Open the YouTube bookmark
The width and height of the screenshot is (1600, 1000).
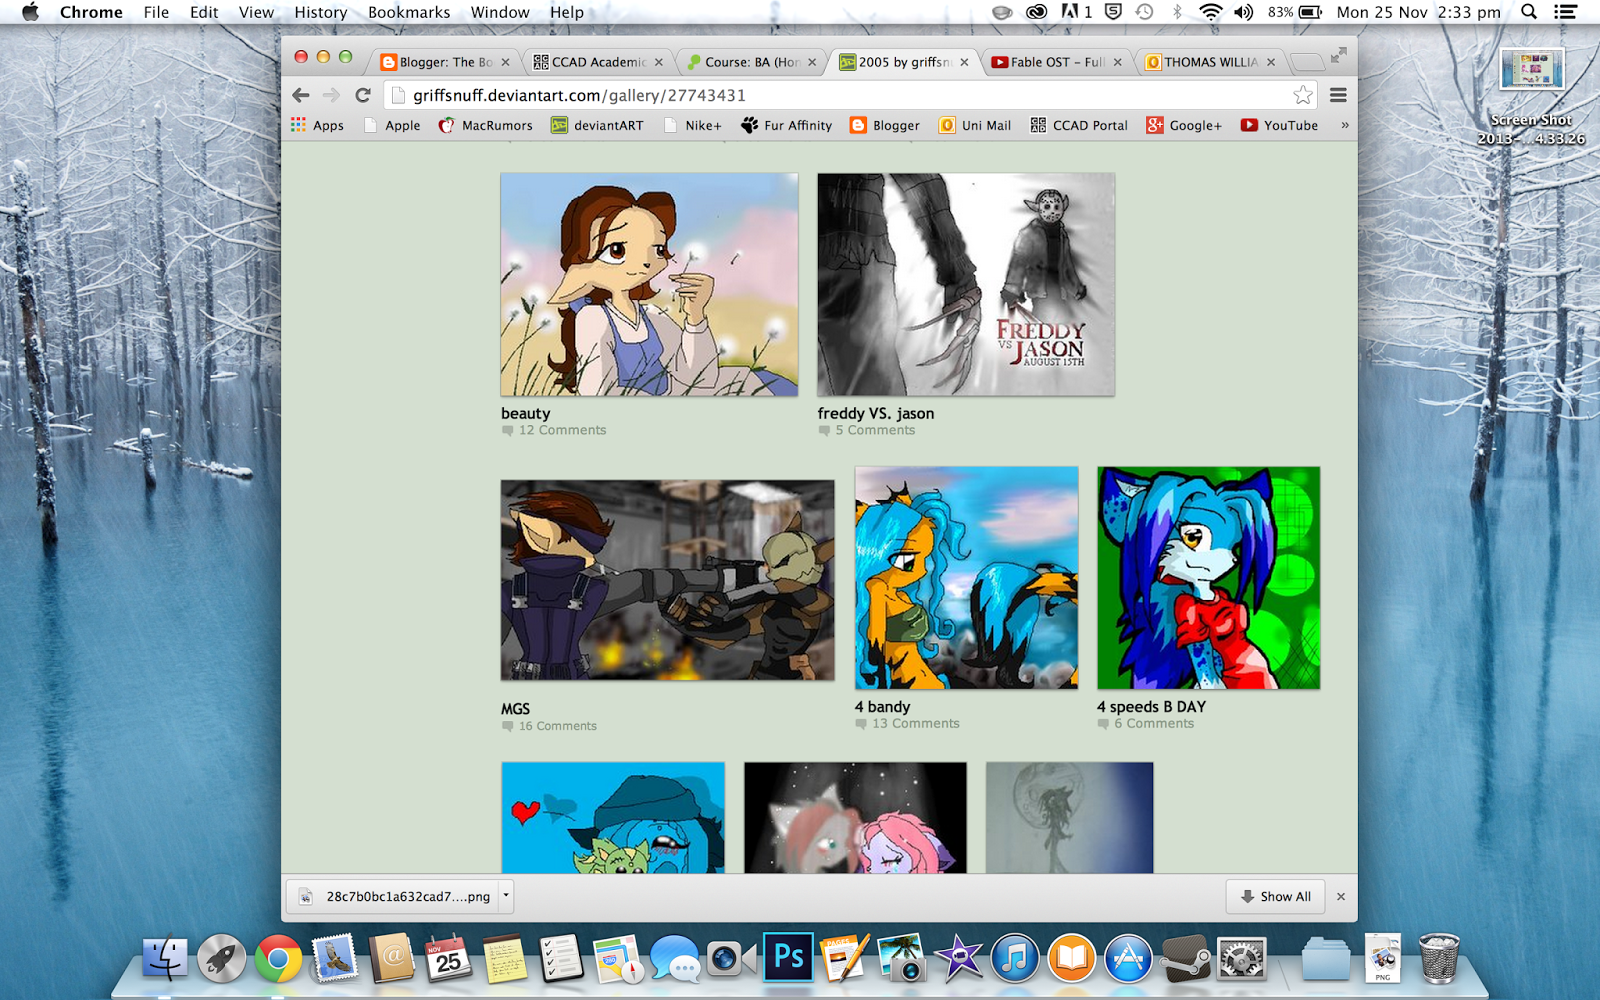pyautogui.click(x=1279, y=125)
